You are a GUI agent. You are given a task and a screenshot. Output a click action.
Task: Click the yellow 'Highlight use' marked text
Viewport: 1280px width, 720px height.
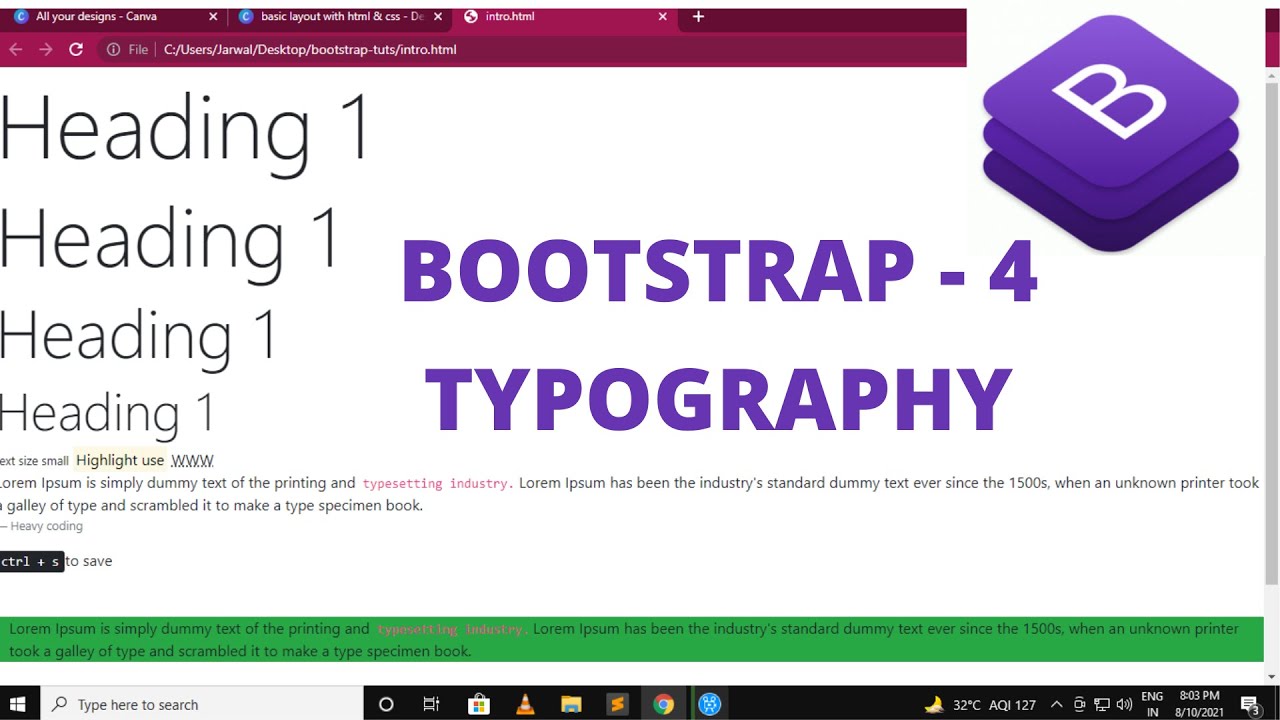120,460
